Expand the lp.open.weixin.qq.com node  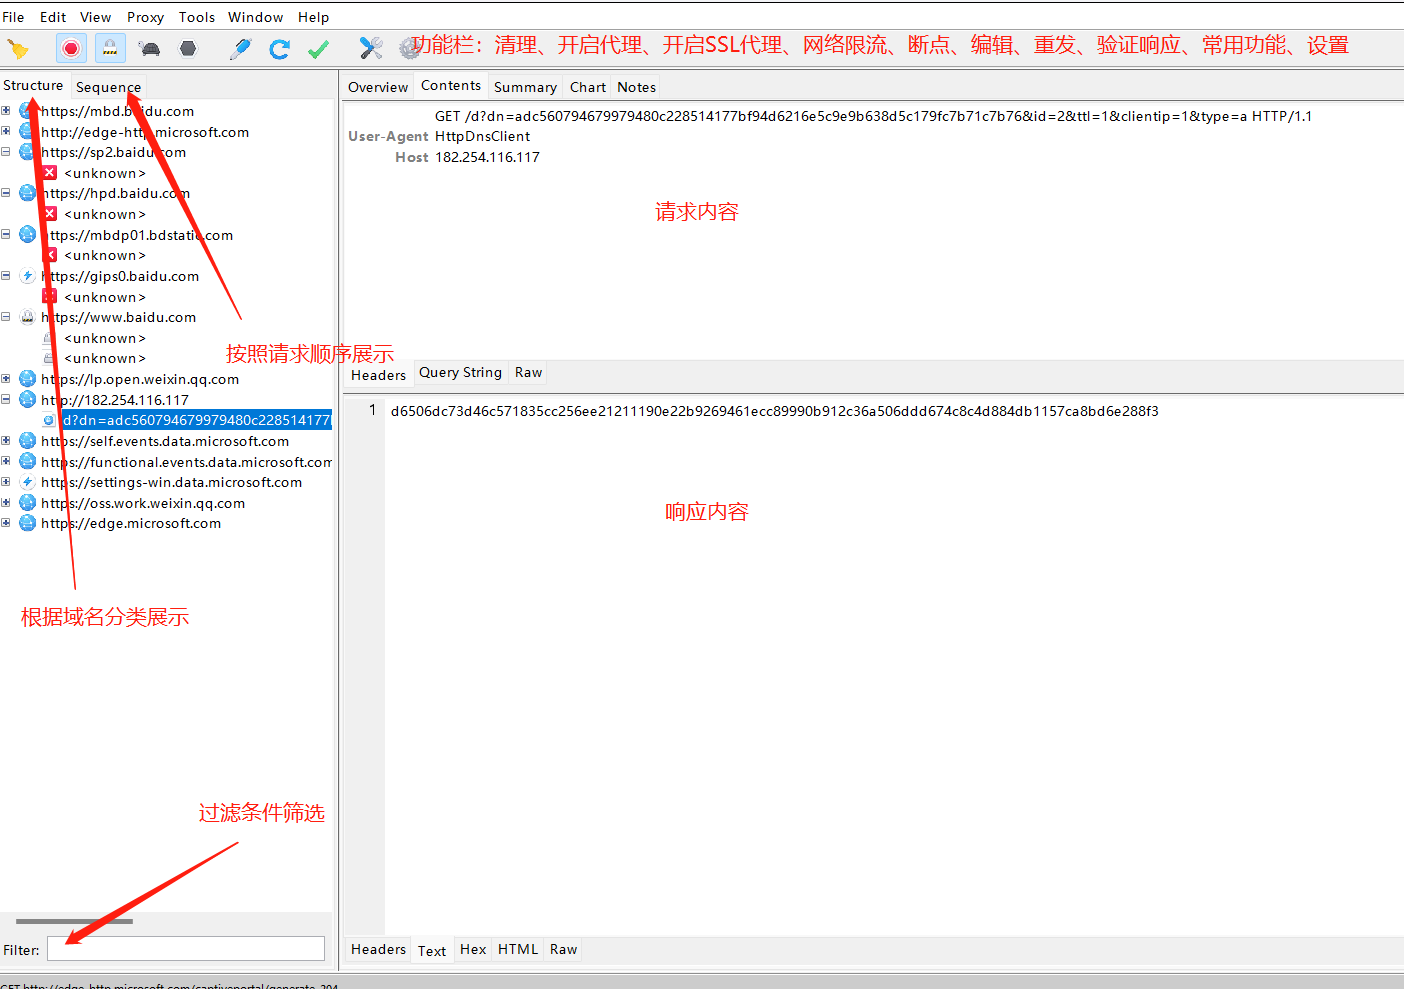pos(6,378)
